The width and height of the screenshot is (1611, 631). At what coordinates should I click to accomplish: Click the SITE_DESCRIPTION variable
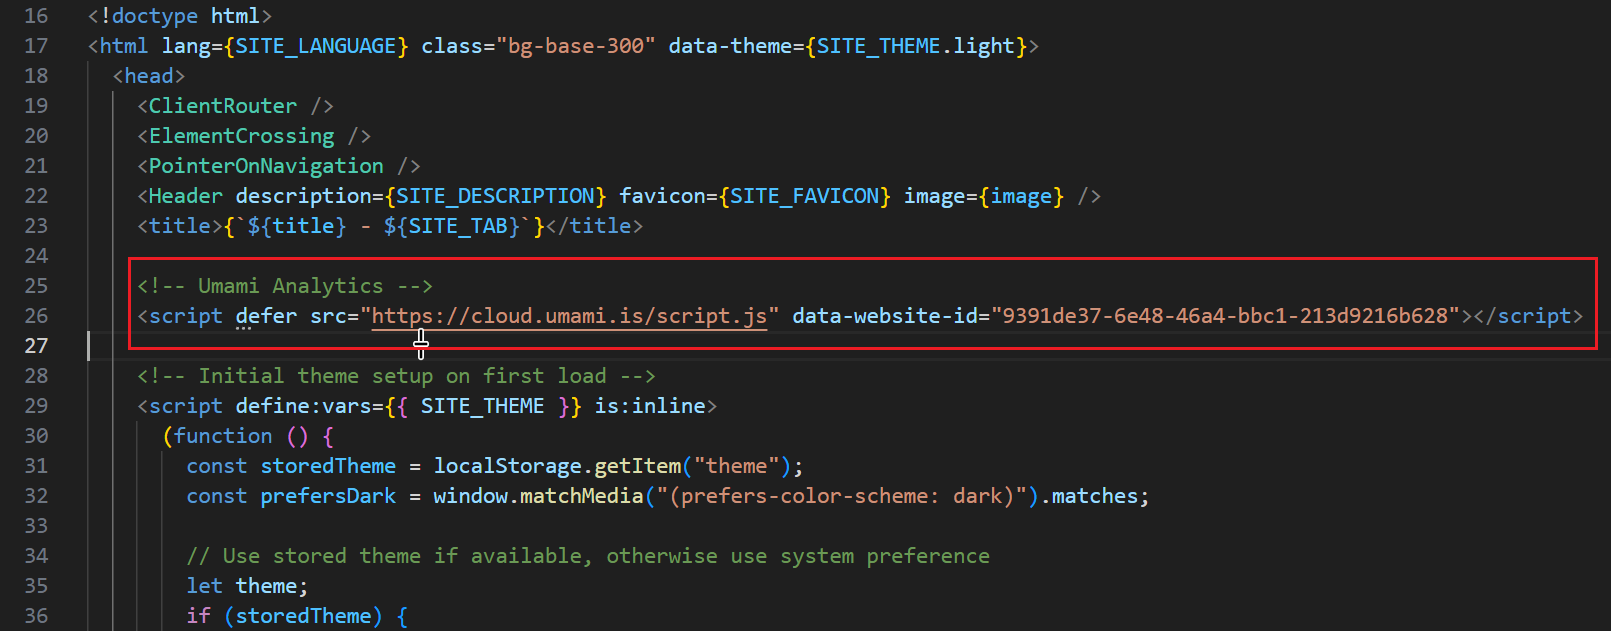pos(496,196)
